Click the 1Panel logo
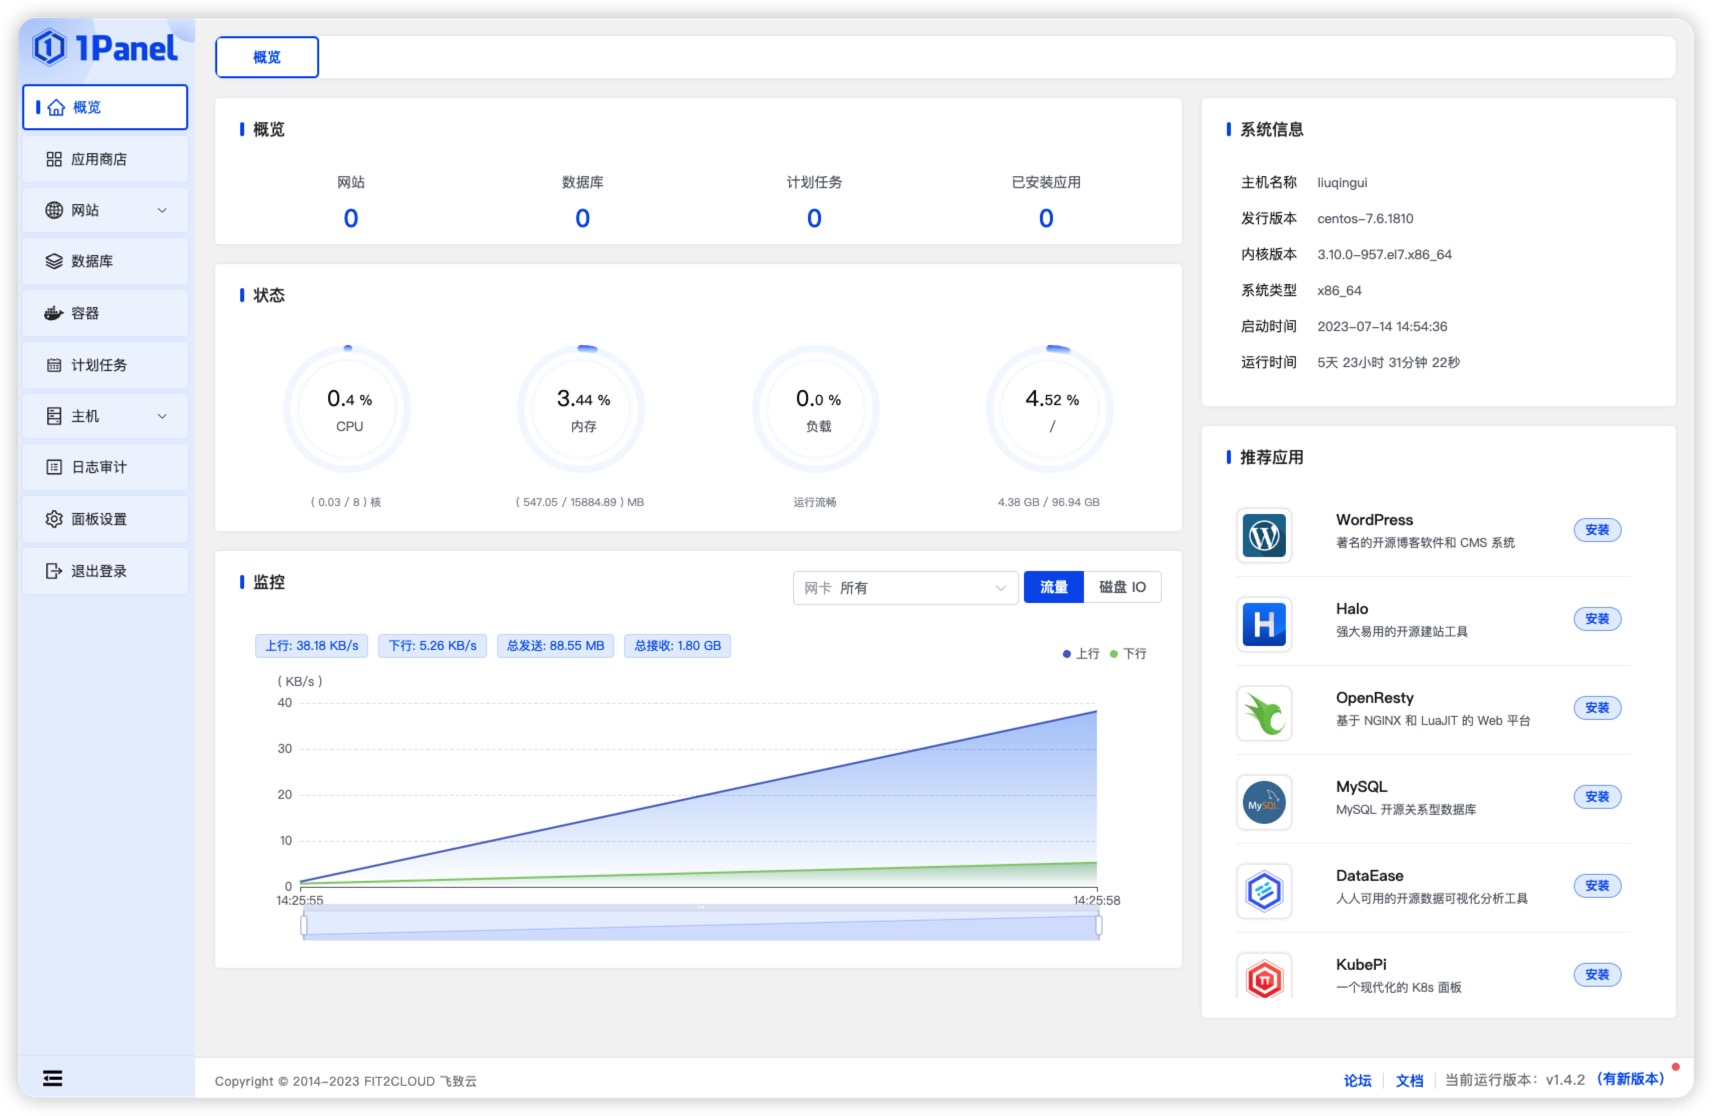This screenshot has width=1712, height=1116. point(104,47)
